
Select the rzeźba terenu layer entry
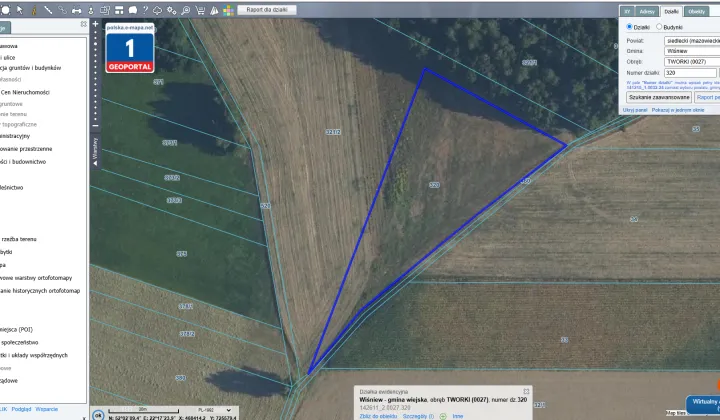coord(19,239)
